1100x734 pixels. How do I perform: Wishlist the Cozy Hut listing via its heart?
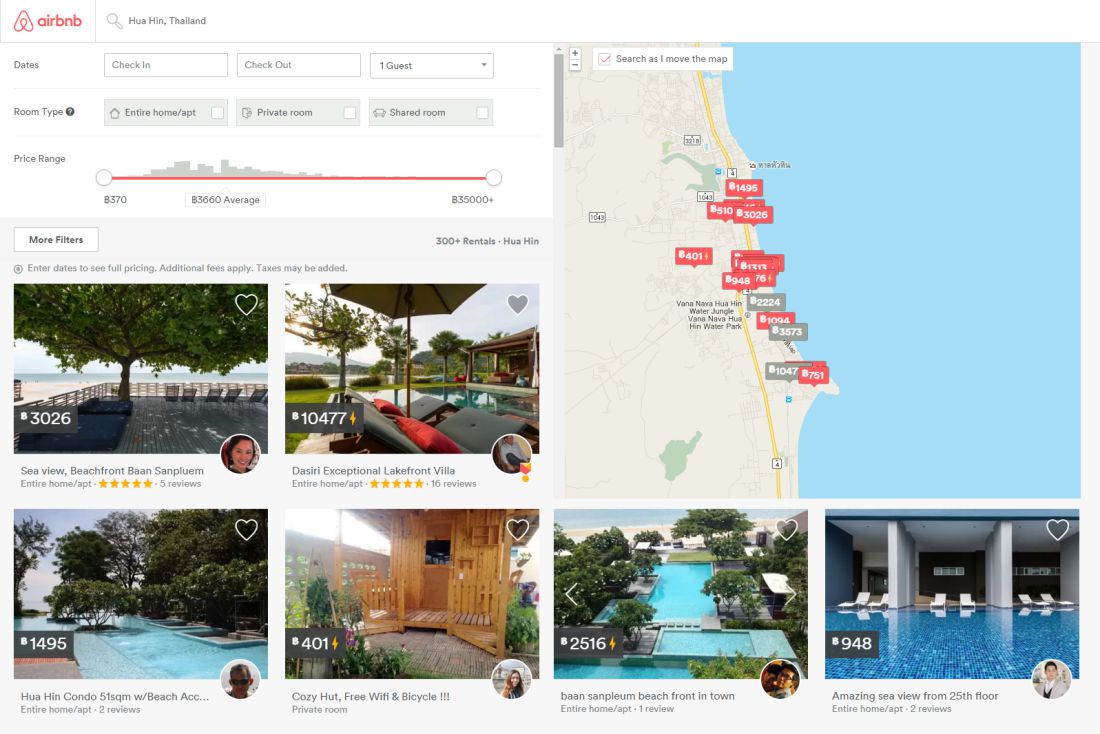pos(518,530)
